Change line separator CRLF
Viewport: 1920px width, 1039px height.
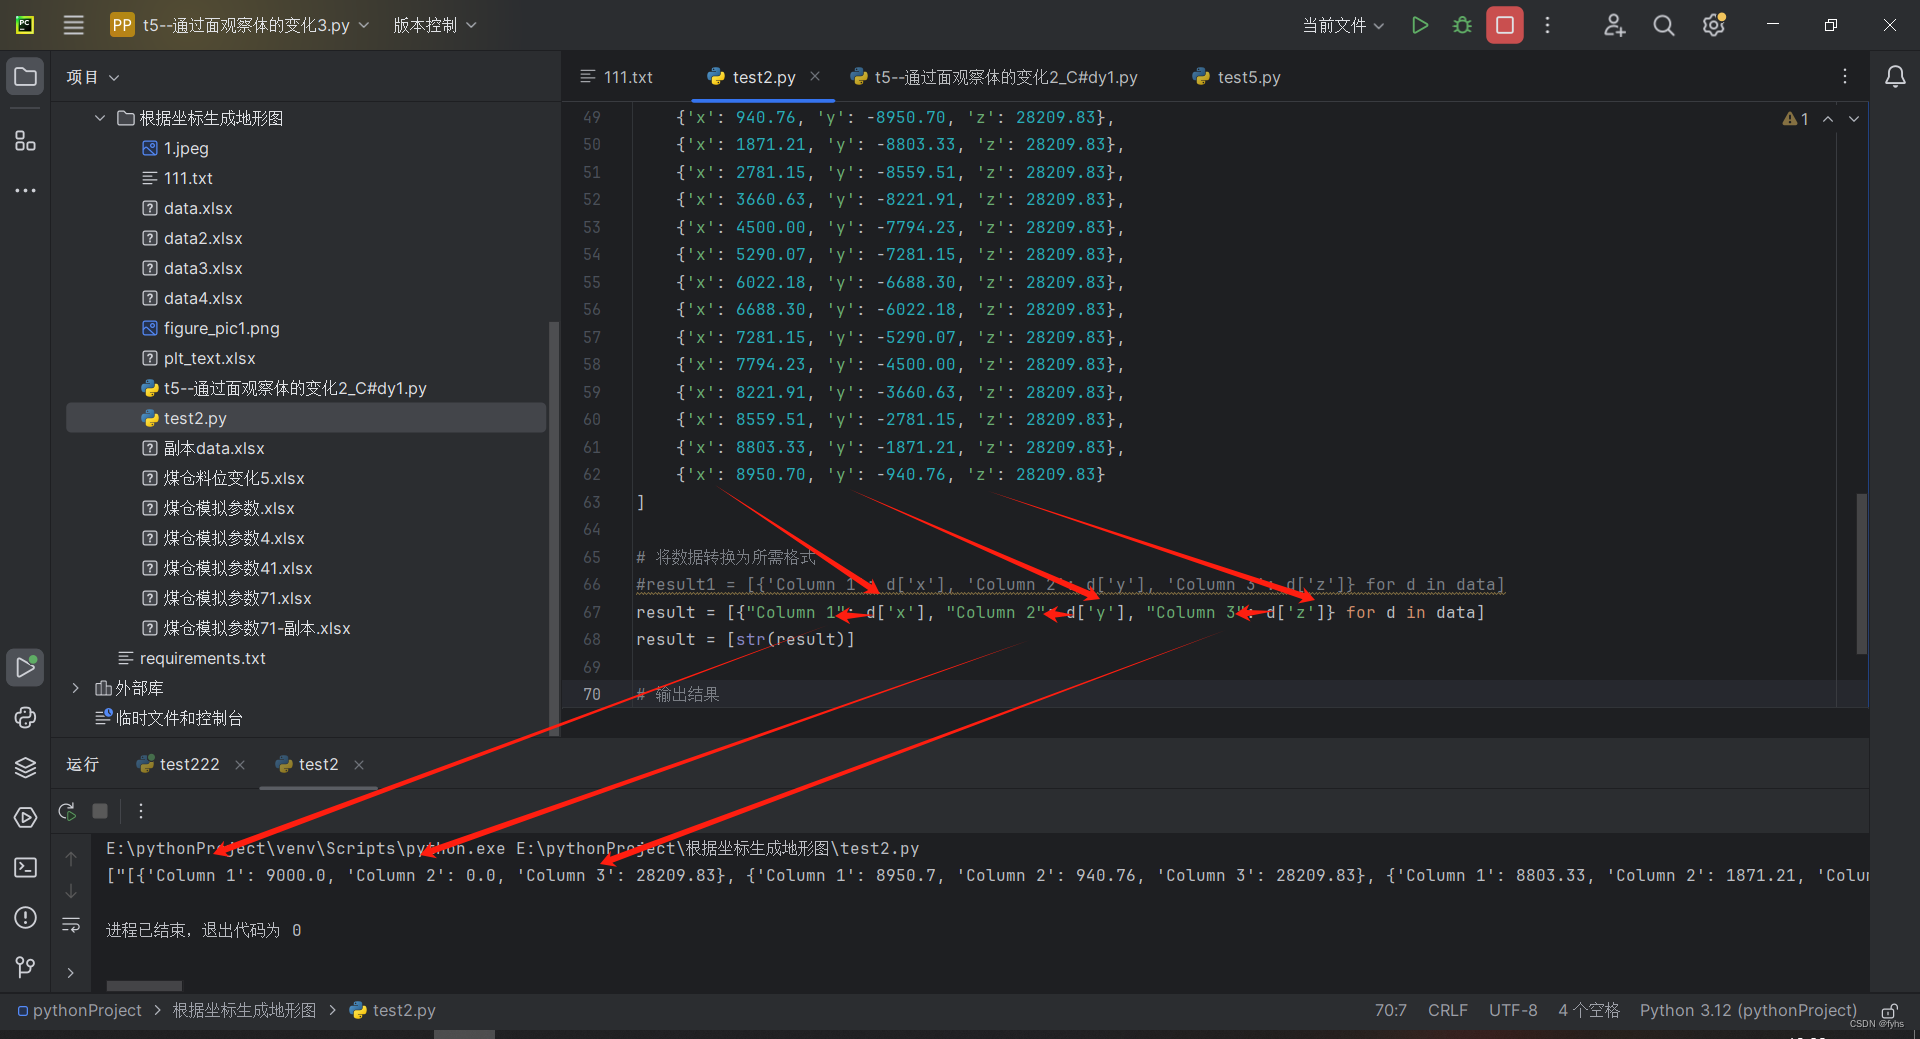click(x=1447, y=1010)
